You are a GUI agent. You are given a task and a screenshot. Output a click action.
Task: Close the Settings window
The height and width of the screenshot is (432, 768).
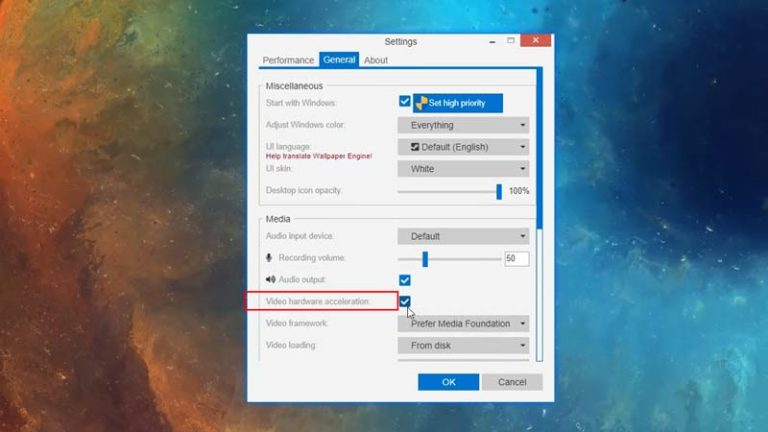click(x=536, y=41)
